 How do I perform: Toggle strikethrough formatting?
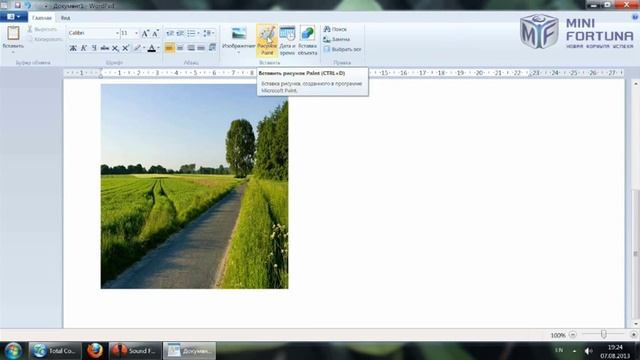(x=104, y=48)
